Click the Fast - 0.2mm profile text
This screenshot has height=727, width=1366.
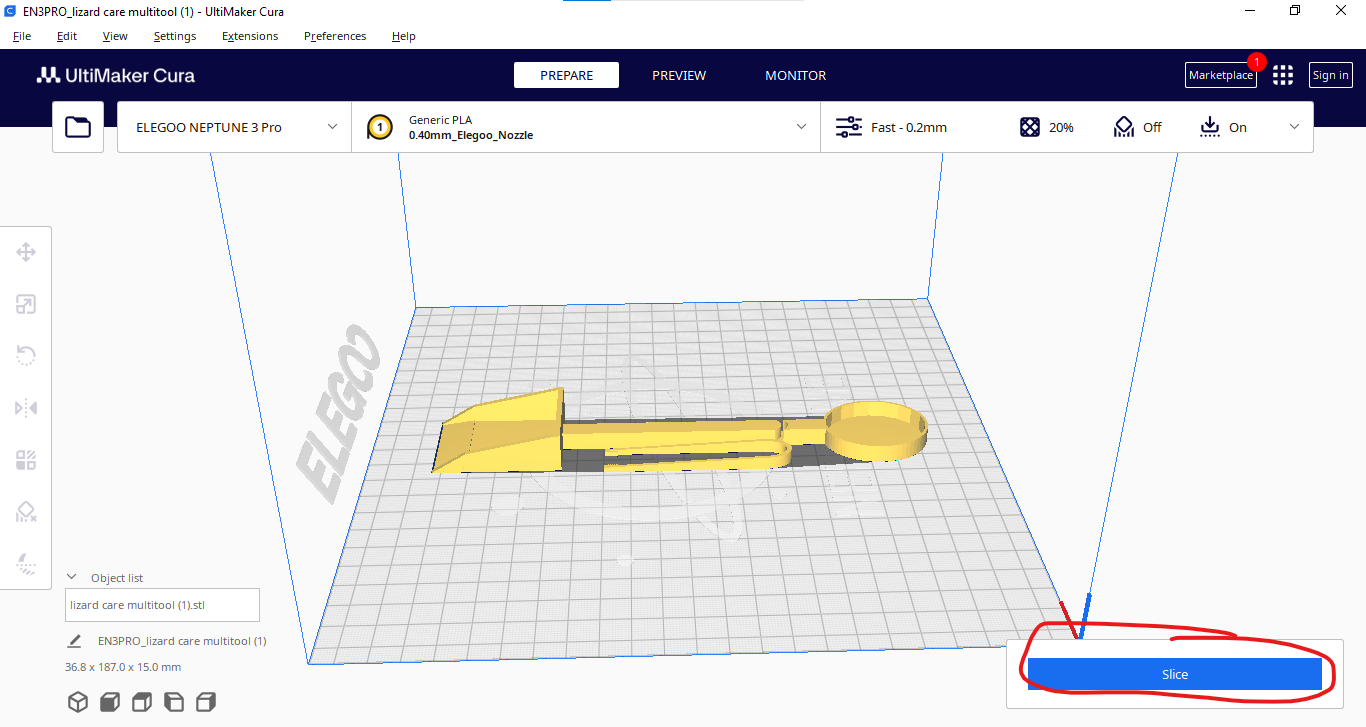point(909,127)
